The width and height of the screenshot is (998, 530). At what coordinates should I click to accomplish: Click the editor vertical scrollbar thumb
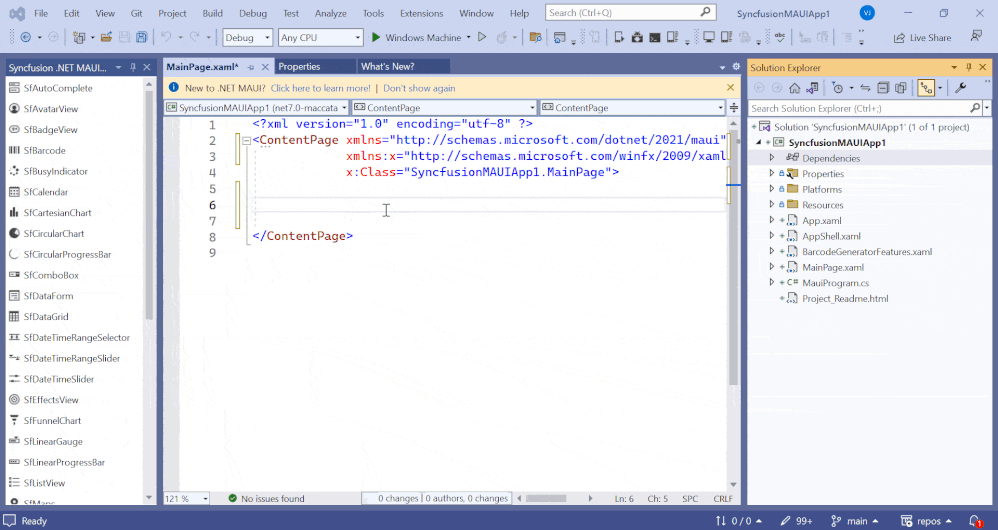(733, 260)
